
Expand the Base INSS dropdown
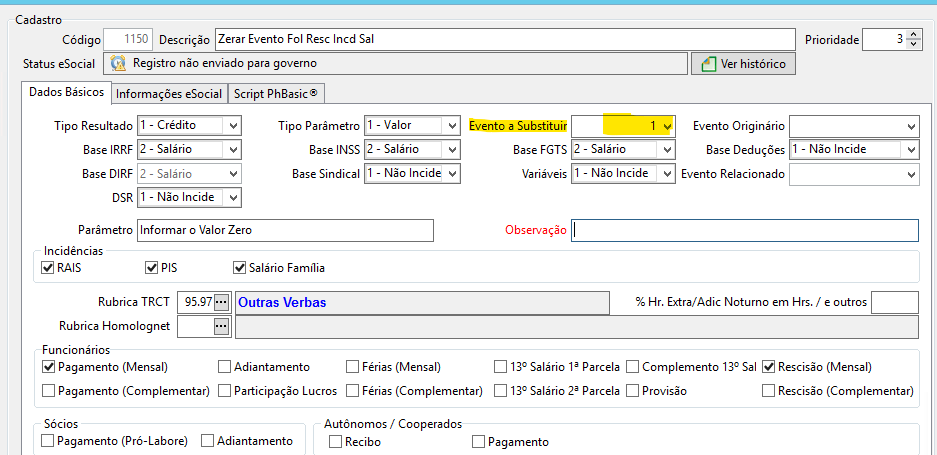click(452, 149)
